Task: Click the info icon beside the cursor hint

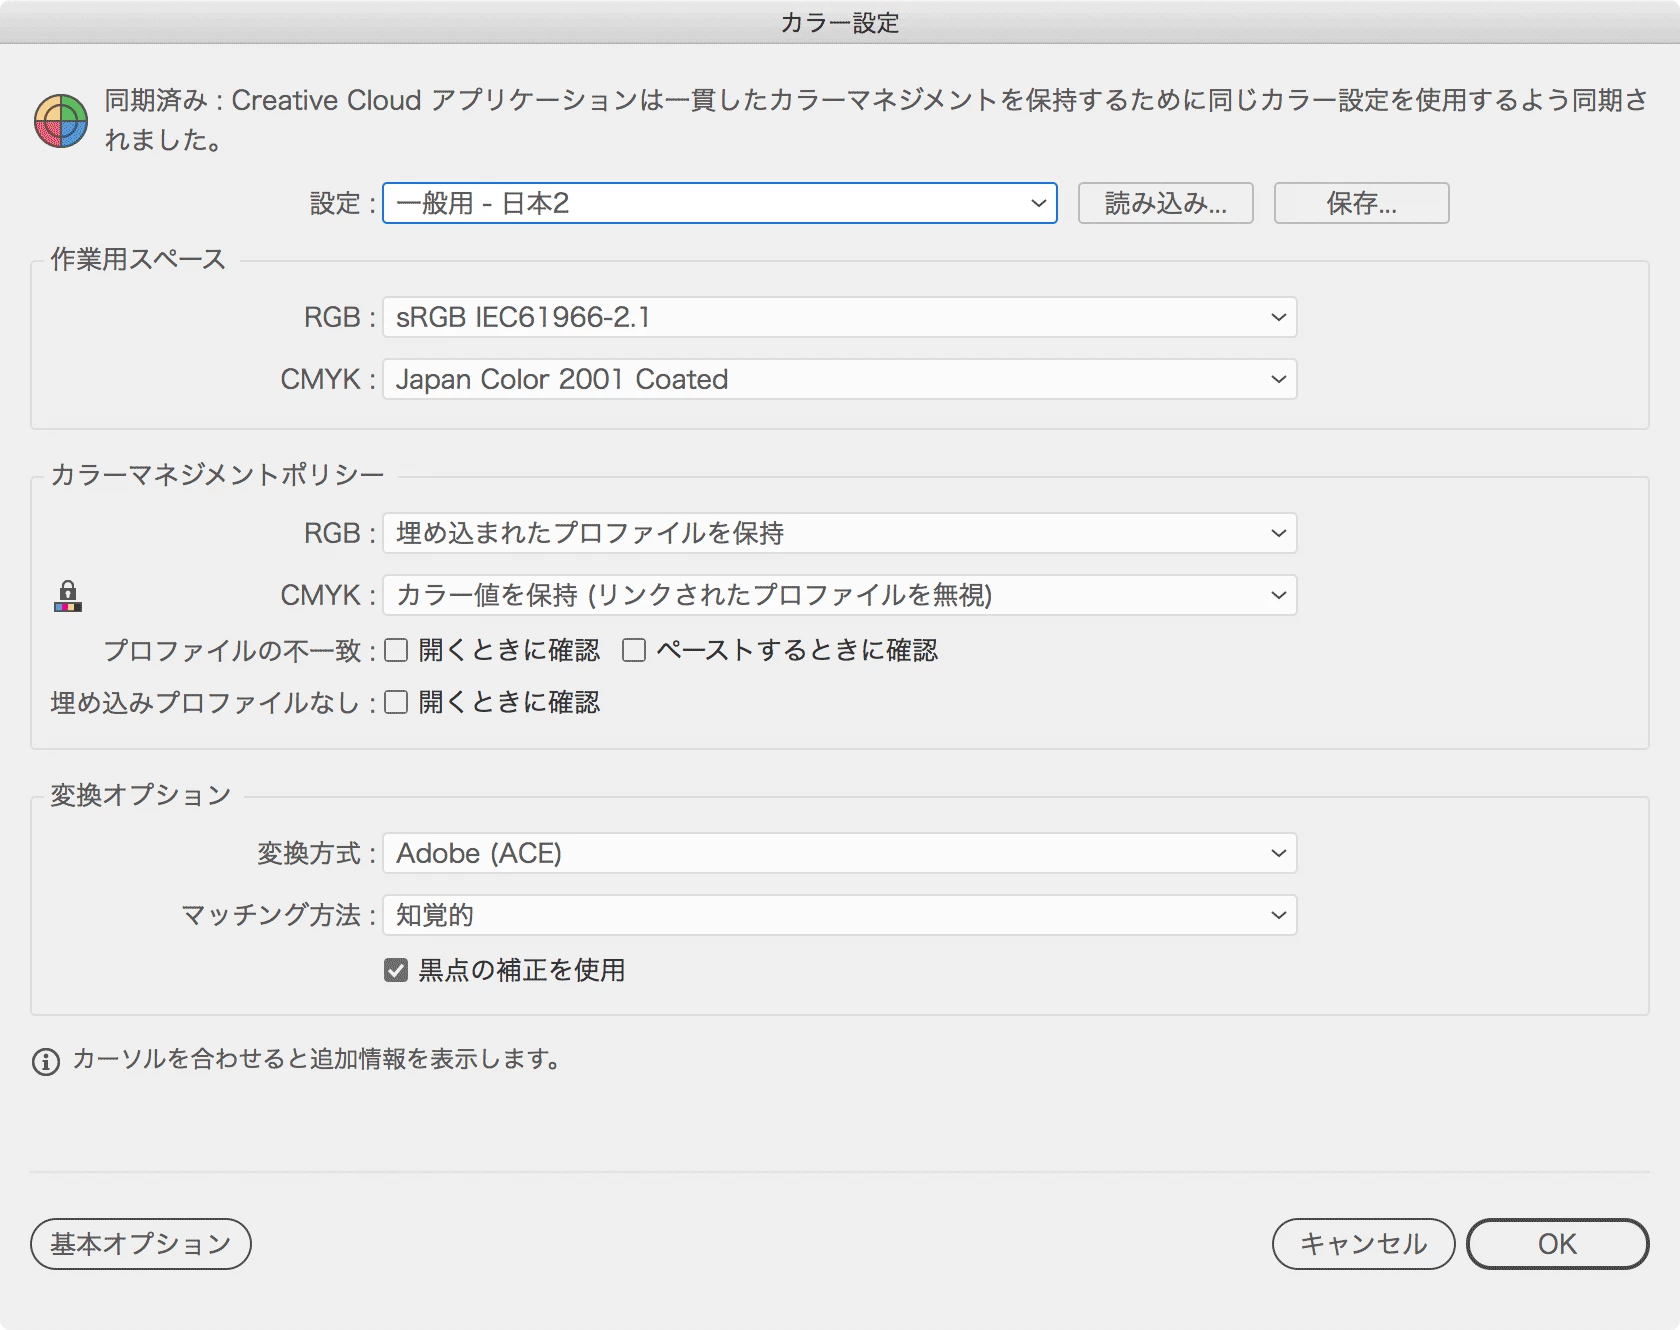Action: point(46,1061)
